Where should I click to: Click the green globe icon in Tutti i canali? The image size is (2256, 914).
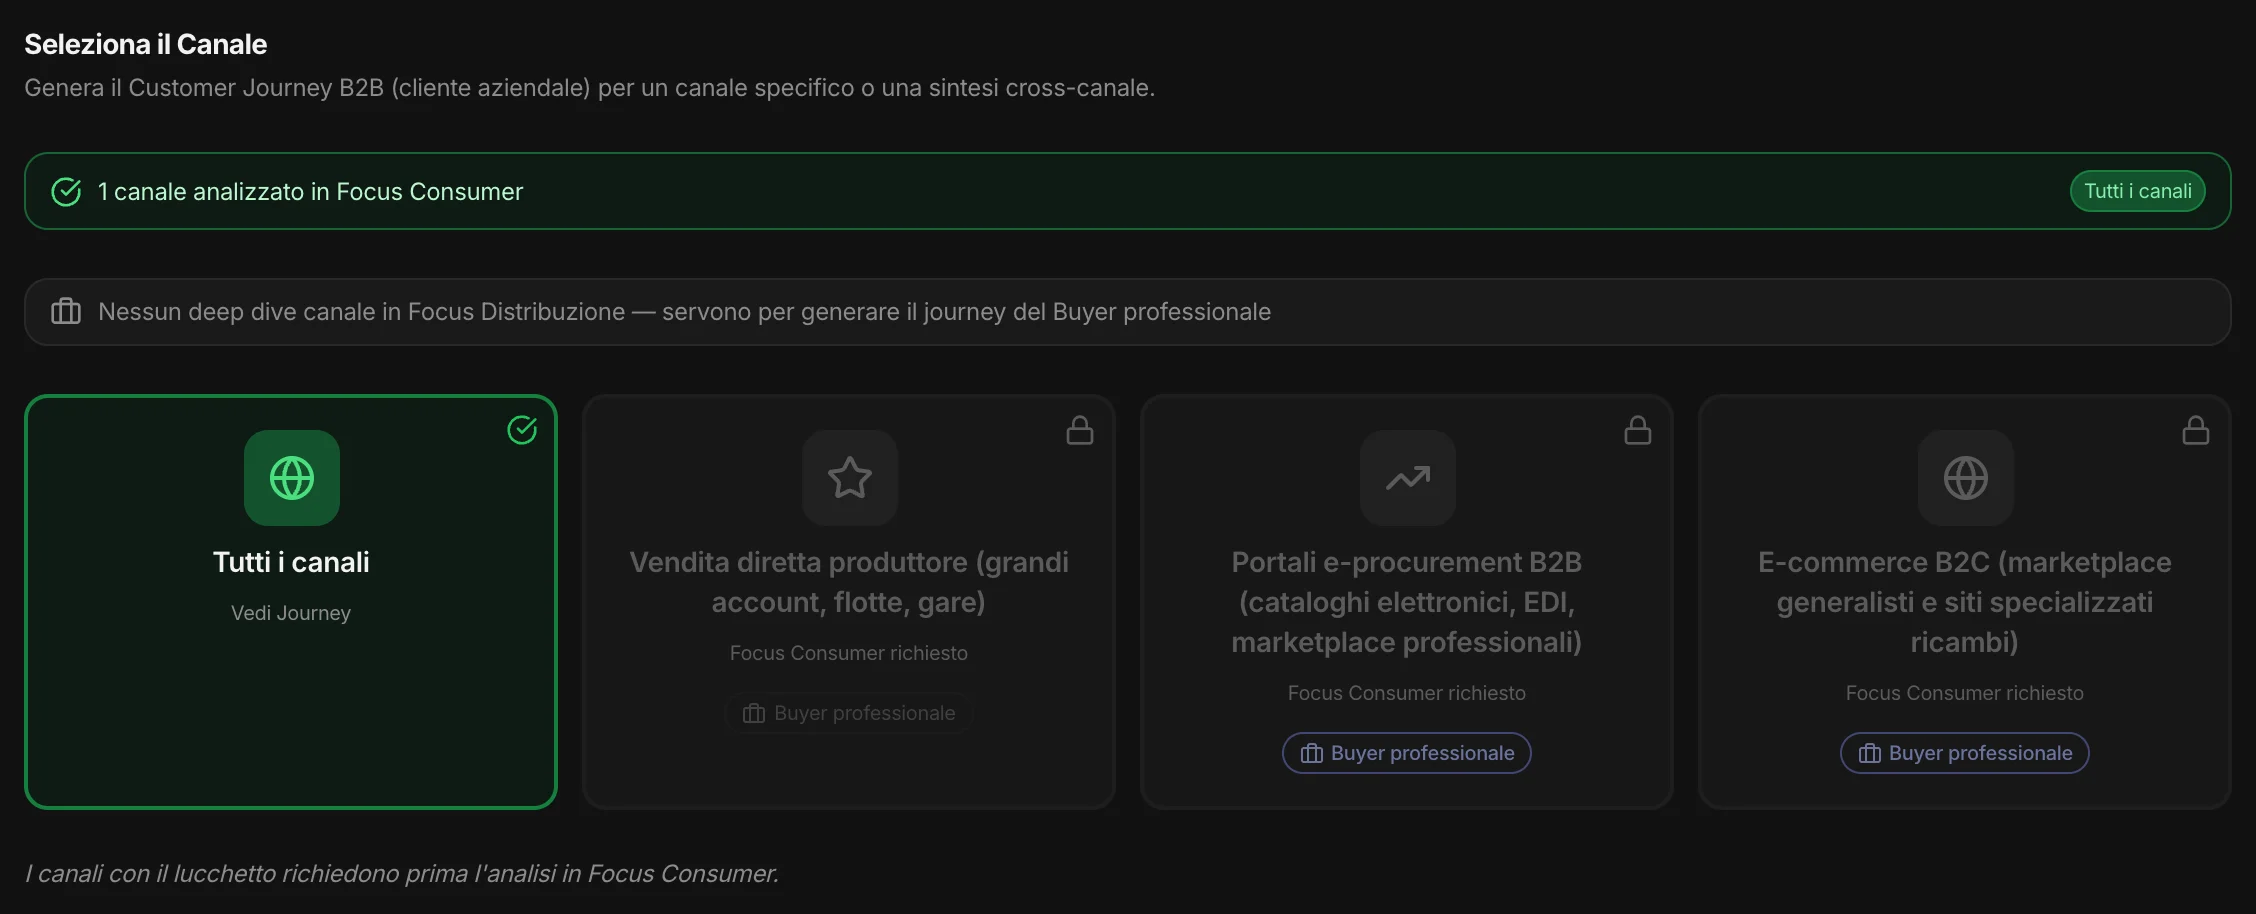292,478
